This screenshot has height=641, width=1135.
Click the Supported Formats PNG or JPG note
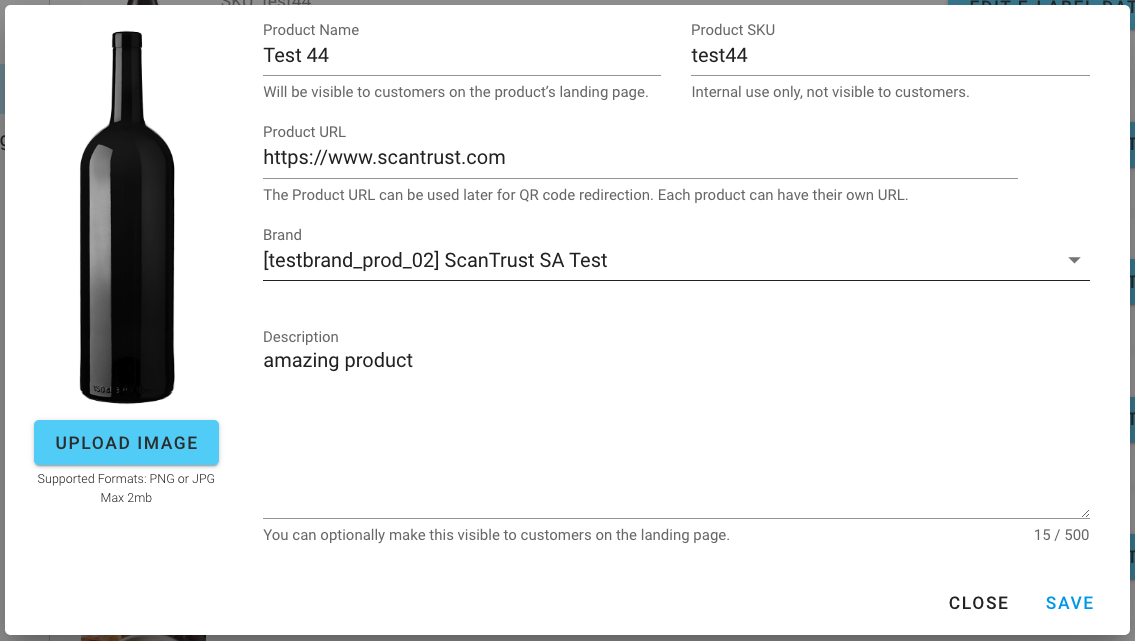tap(126, 478)
